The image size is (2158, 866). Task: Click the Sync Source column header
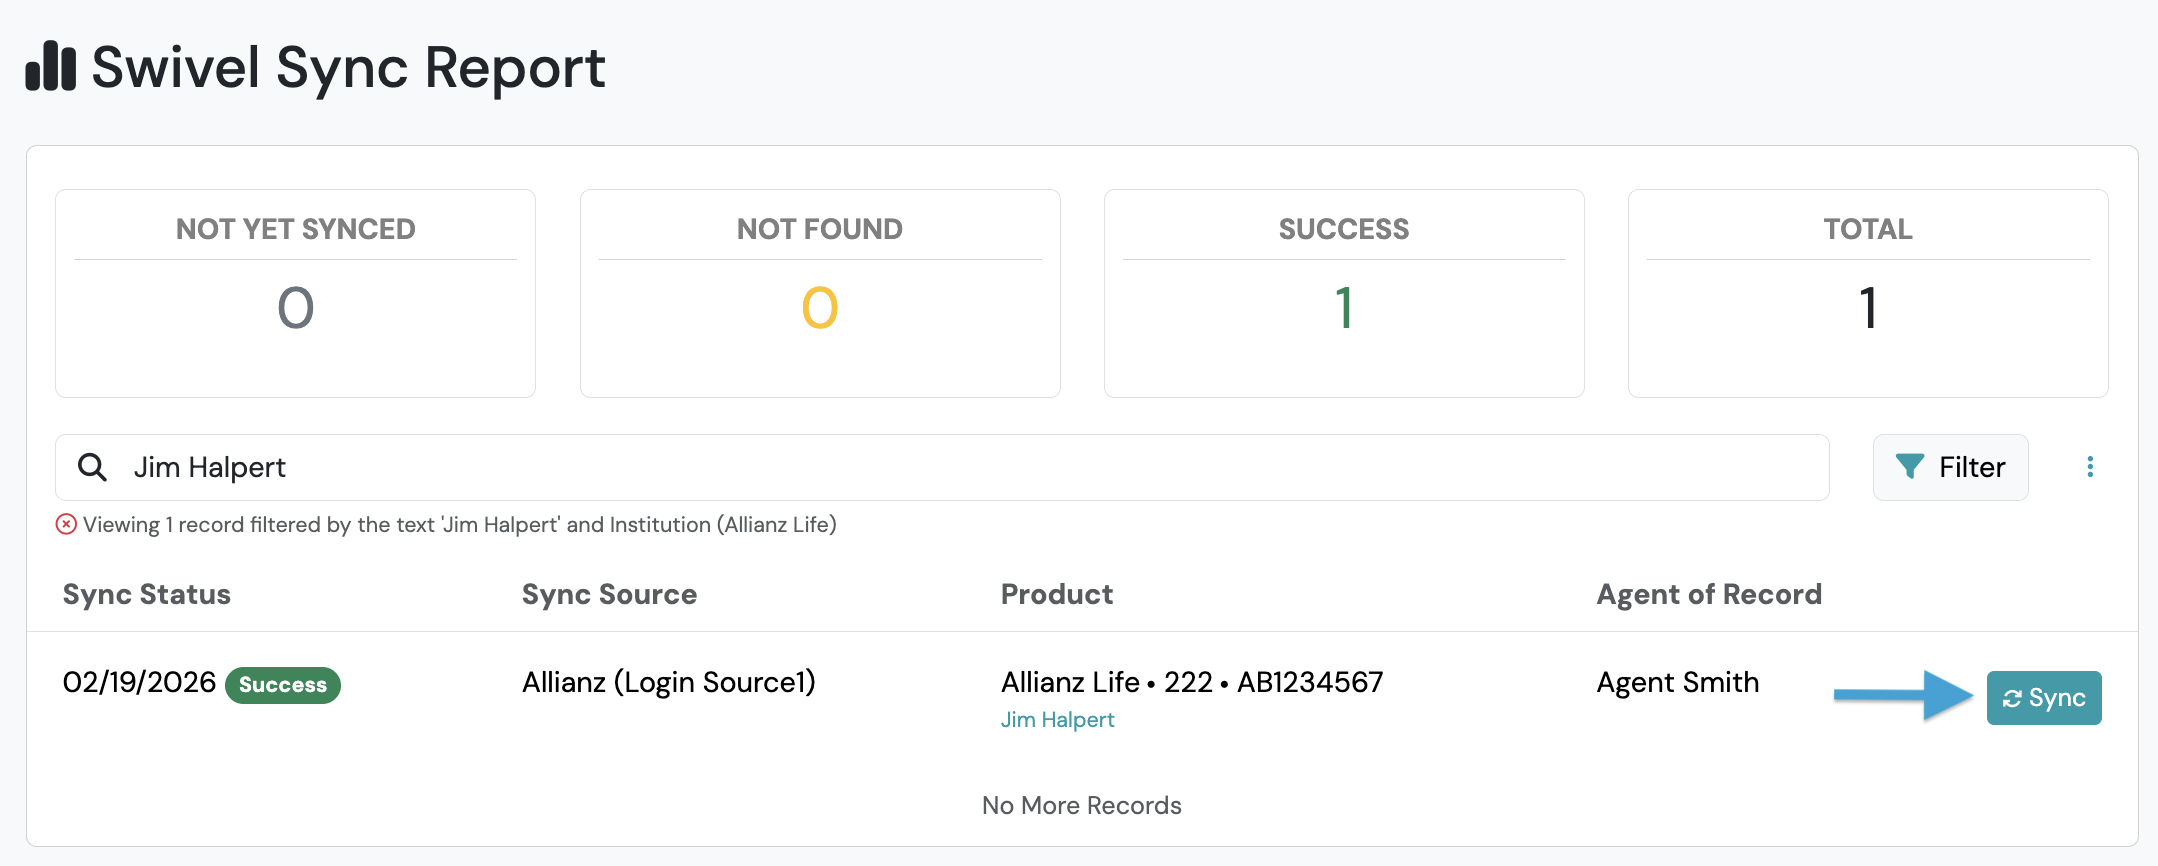click(609, 595)
